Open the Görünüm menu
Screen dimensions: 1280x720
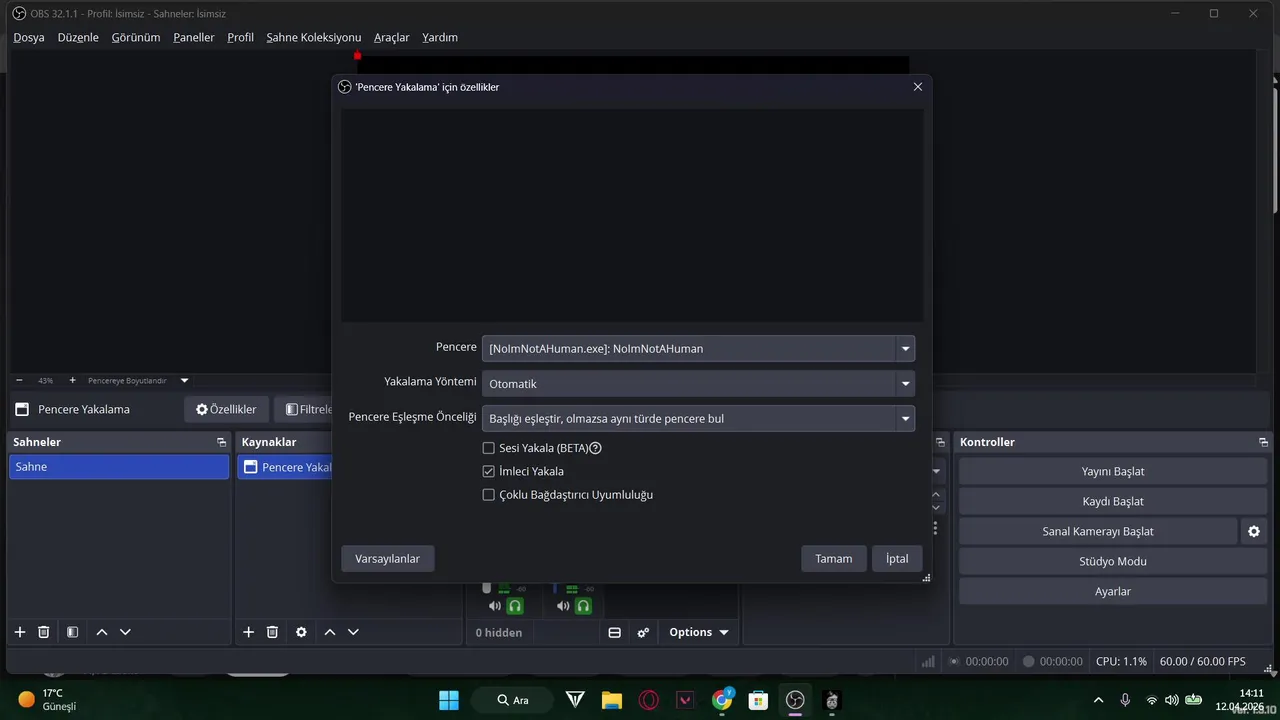coord(136,37)
